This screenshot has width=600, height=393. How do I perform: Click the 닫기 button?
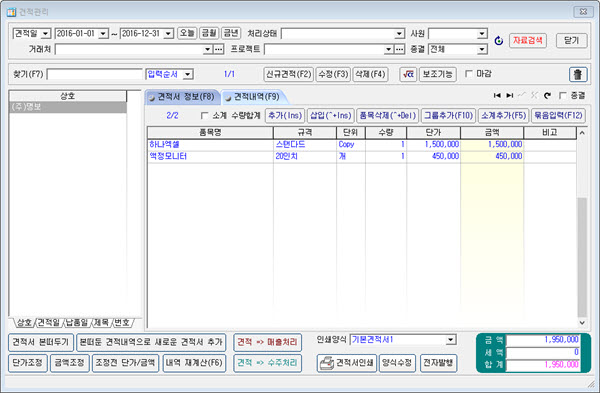click(x=571, y=41)
